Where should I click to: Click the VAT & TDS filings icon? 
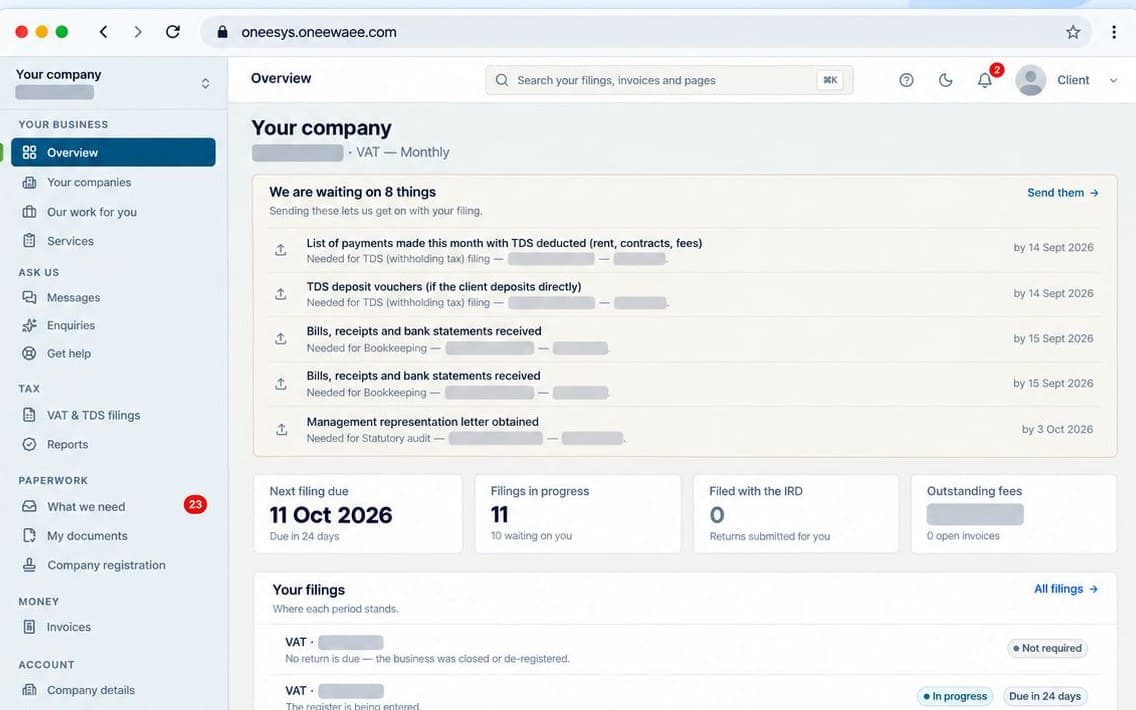(x=29, y=415)
